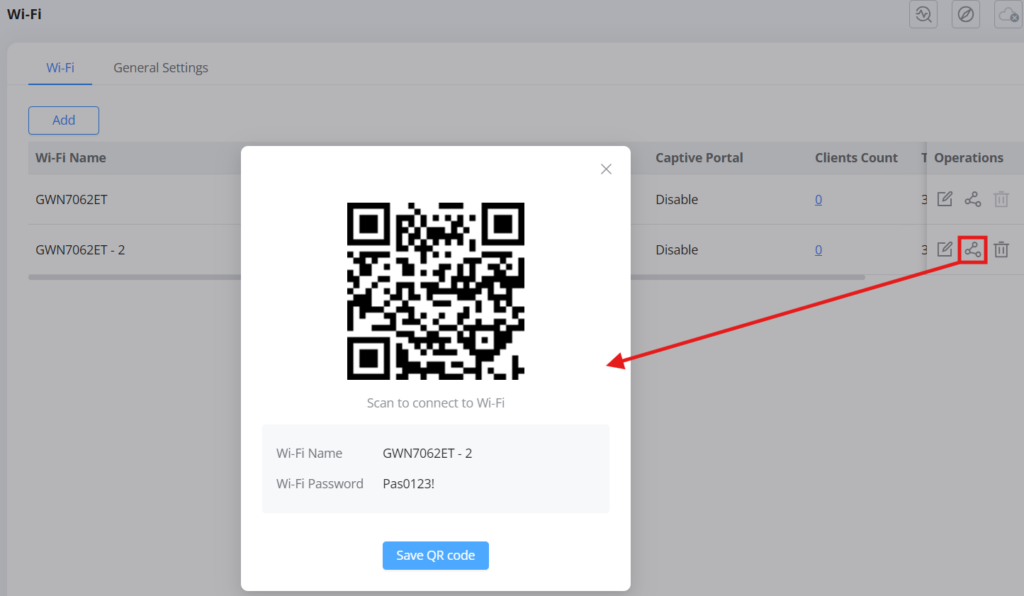The width and height of the screenshot is (1024, 596).
Task: Delete the GWN7062ET - 2 network
Action: point(1001,249)
